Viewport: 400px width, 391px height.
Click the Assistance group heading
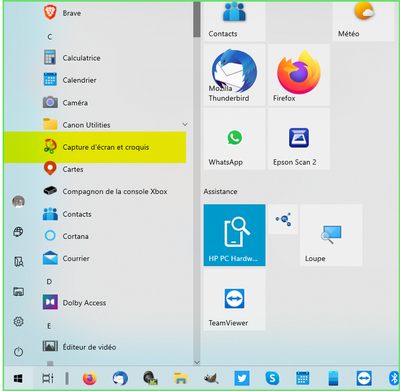tap(220, 192)
